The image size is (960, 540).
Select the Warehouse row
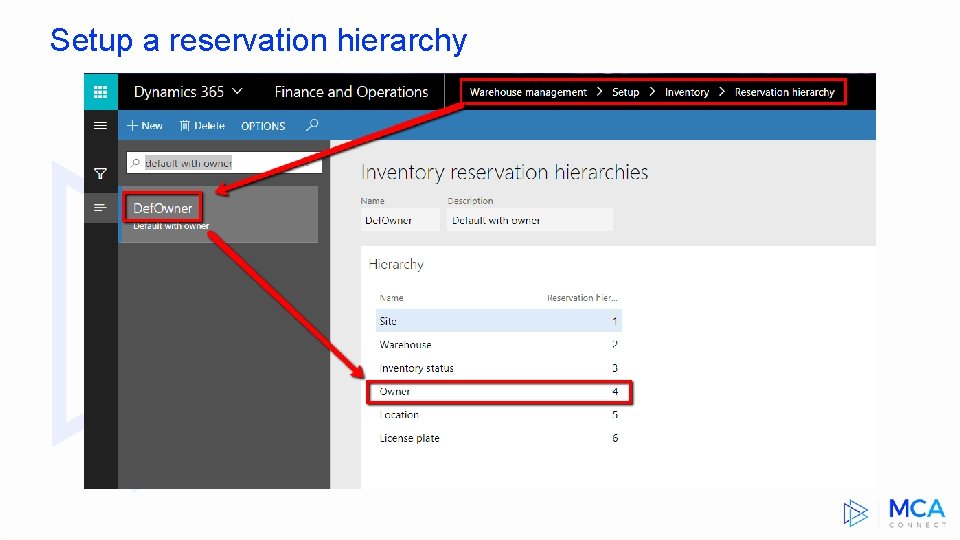point(498,345)
